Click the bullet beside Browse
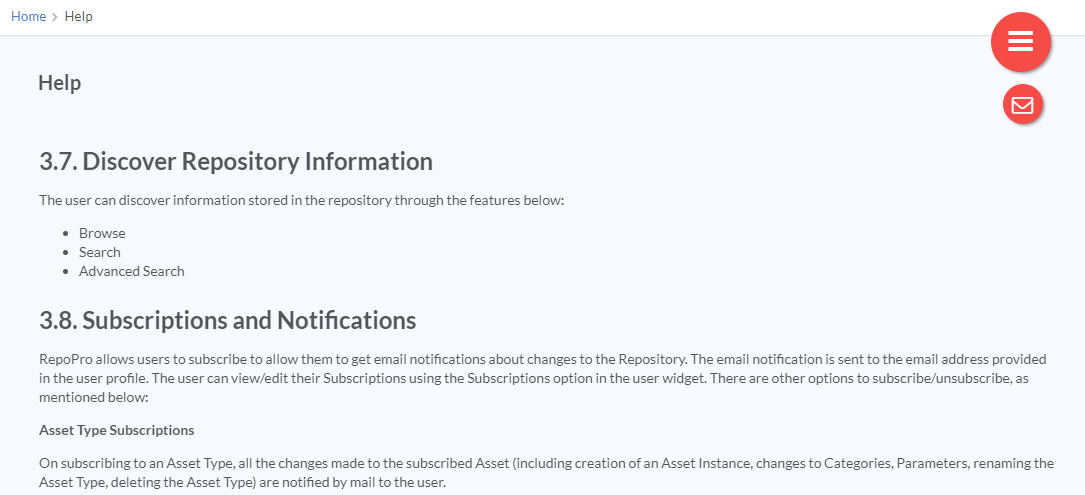 pos(66,234)
